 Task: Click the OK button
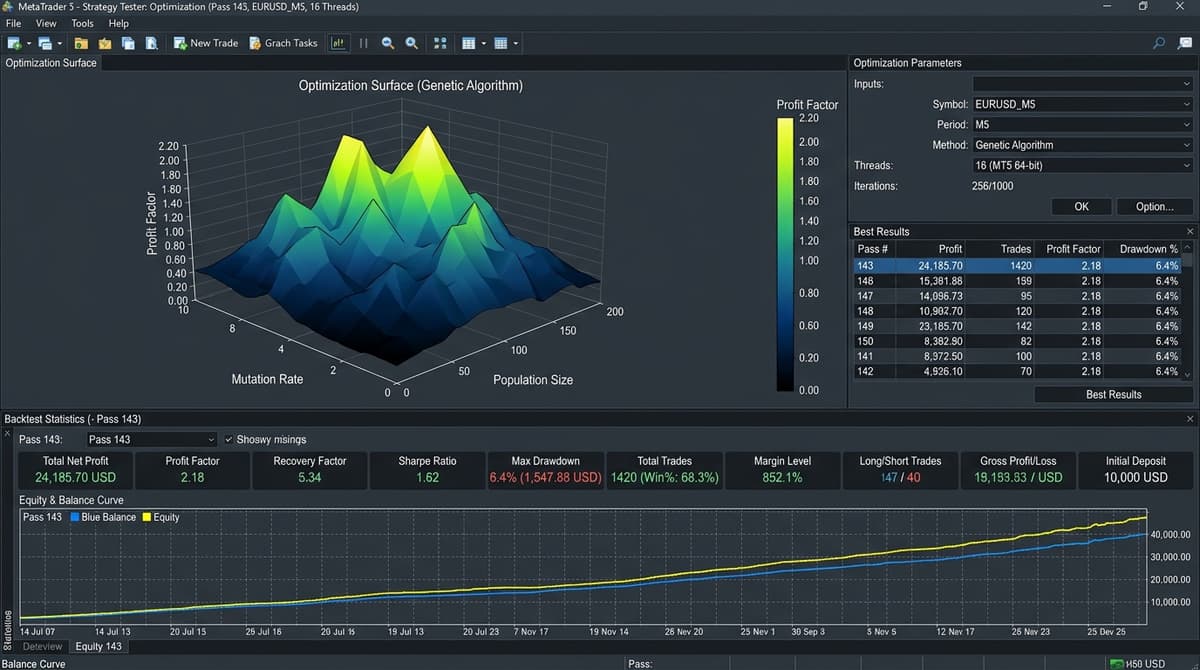(1081, 207)
